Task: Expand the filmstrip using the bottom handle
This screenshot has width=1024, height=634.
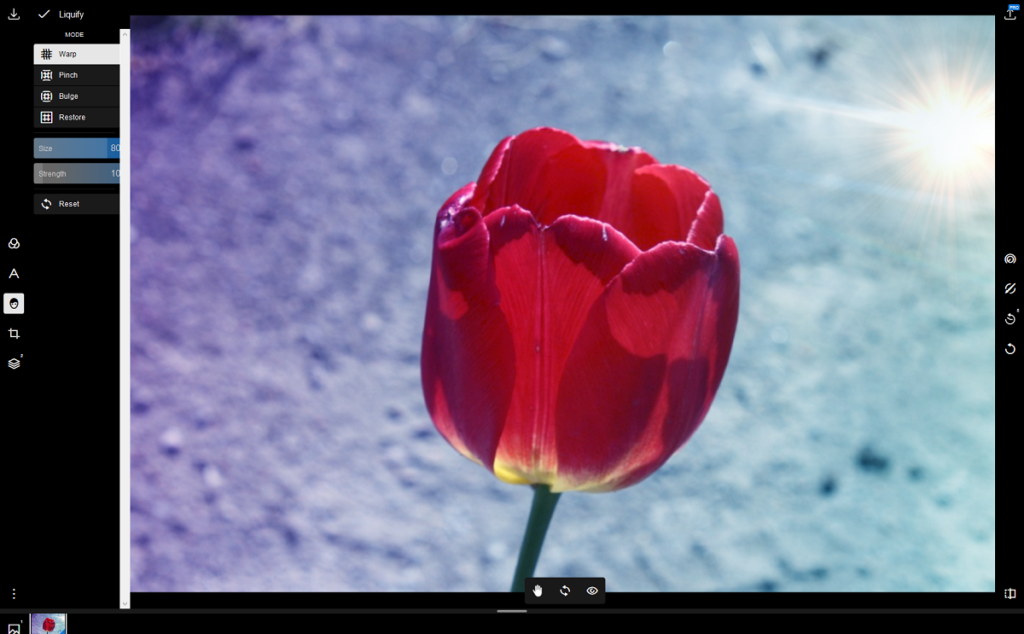Action: 511,610
